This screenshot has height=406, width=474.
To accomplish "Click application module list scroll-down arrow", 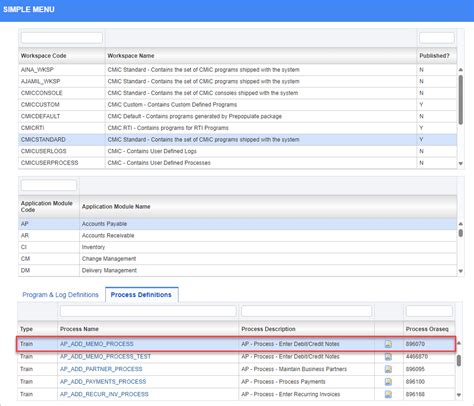I will click(x=461, y=271).
